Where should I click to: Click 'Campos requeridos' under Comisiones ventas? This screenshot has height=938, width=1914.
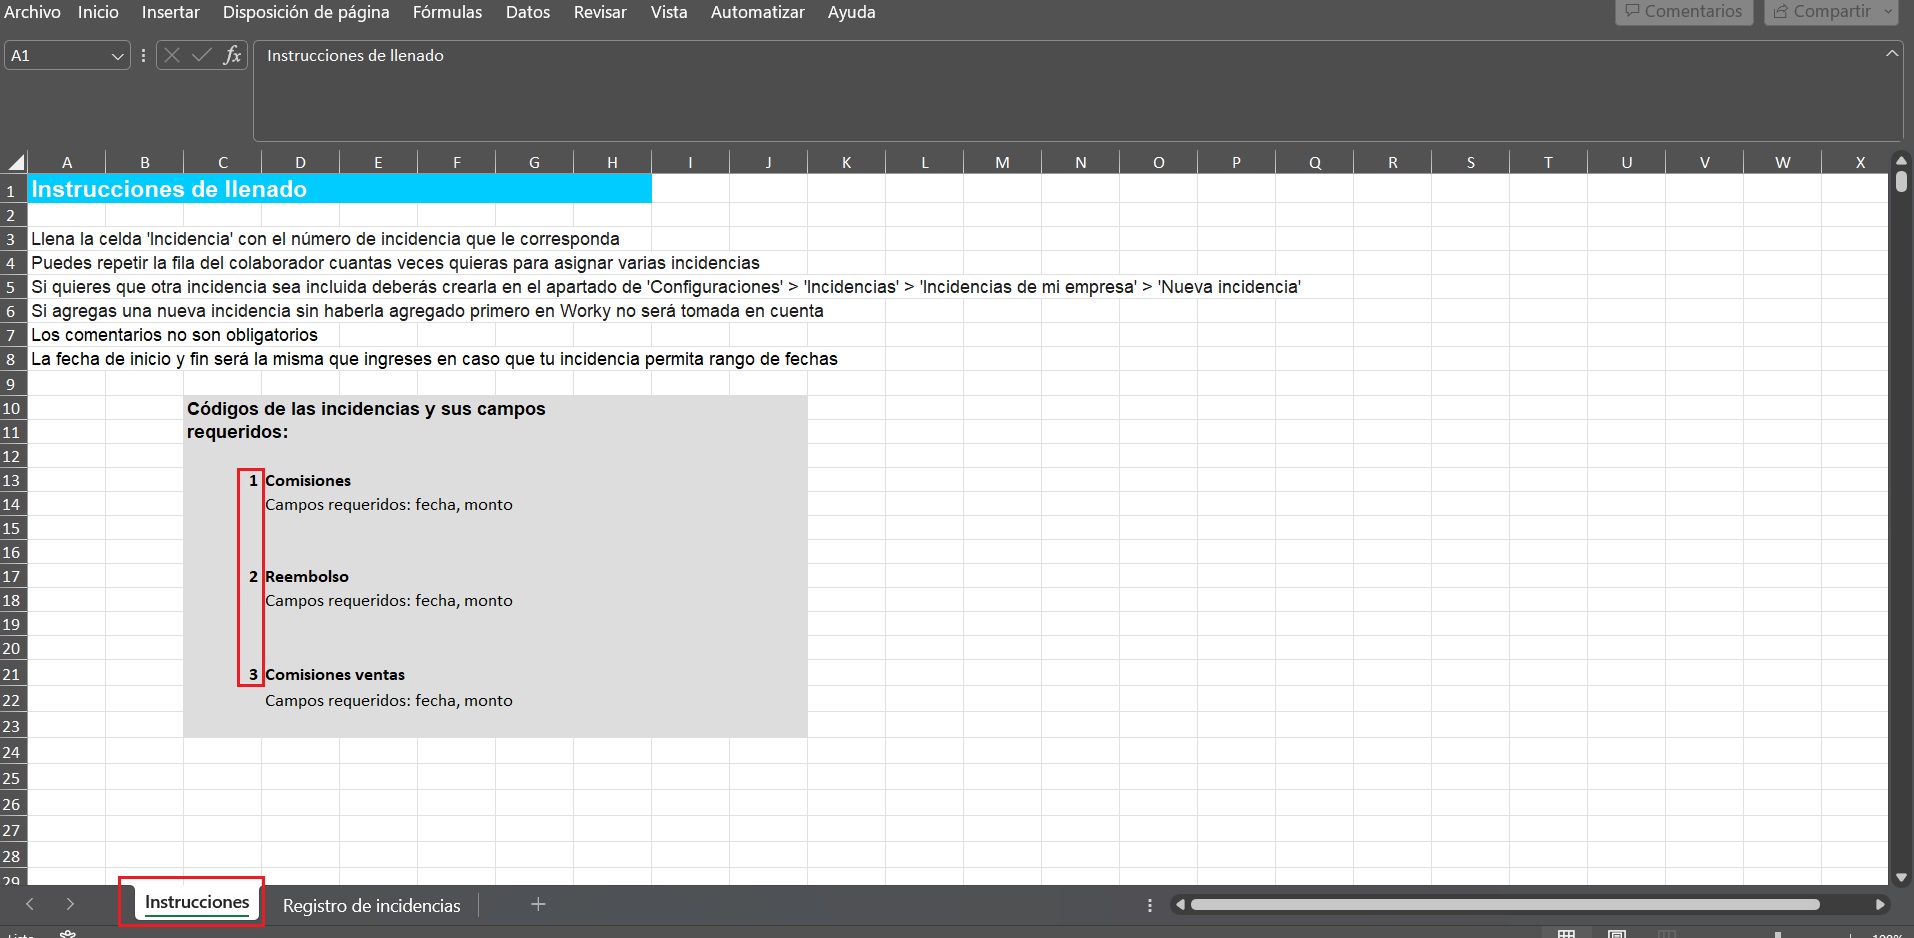[389, 701]
